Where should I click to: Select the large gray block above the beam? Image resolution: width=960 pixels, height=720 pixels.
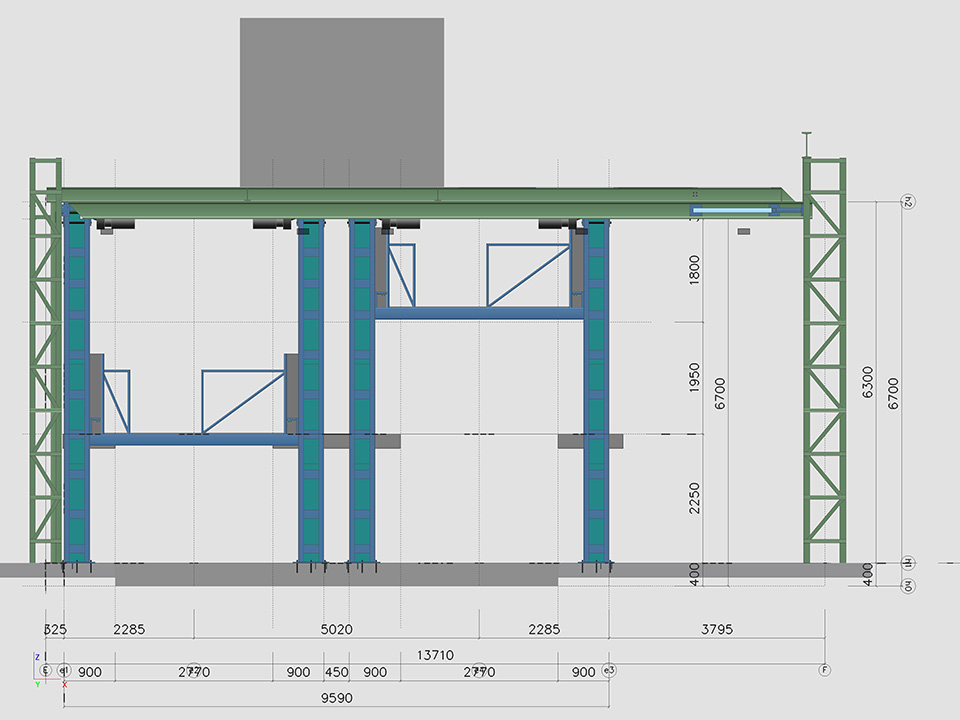click(x=342, y=100)
